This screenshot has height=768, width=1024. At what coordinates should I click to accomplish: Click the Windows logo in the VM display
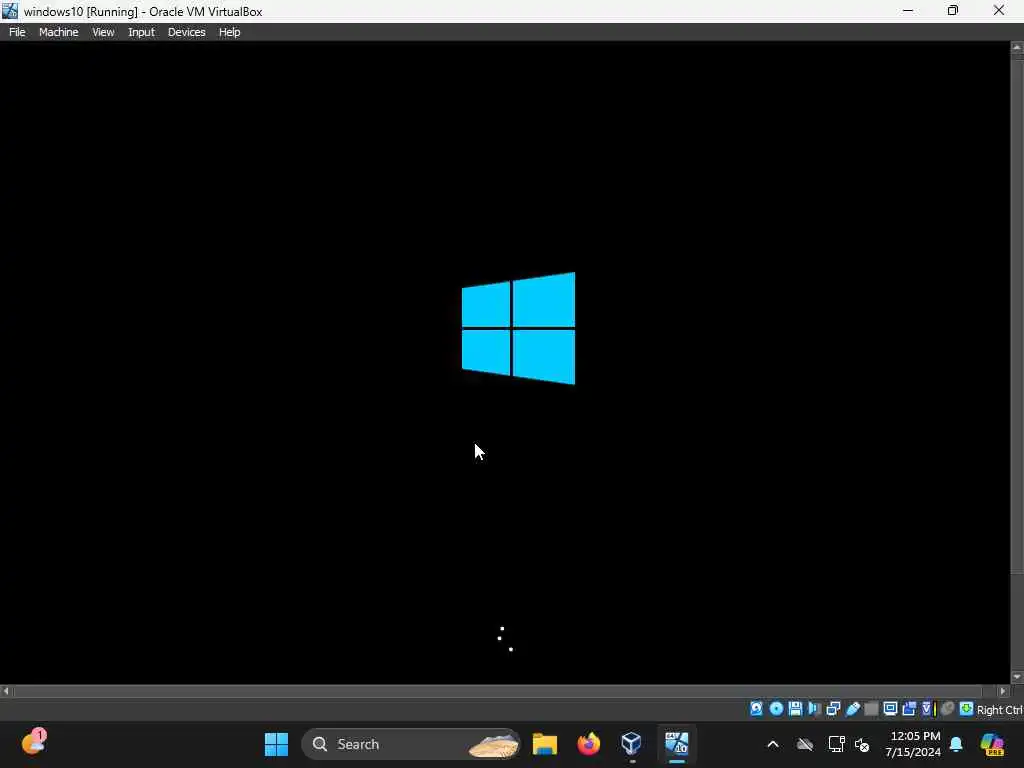click(x=519, y=328)
